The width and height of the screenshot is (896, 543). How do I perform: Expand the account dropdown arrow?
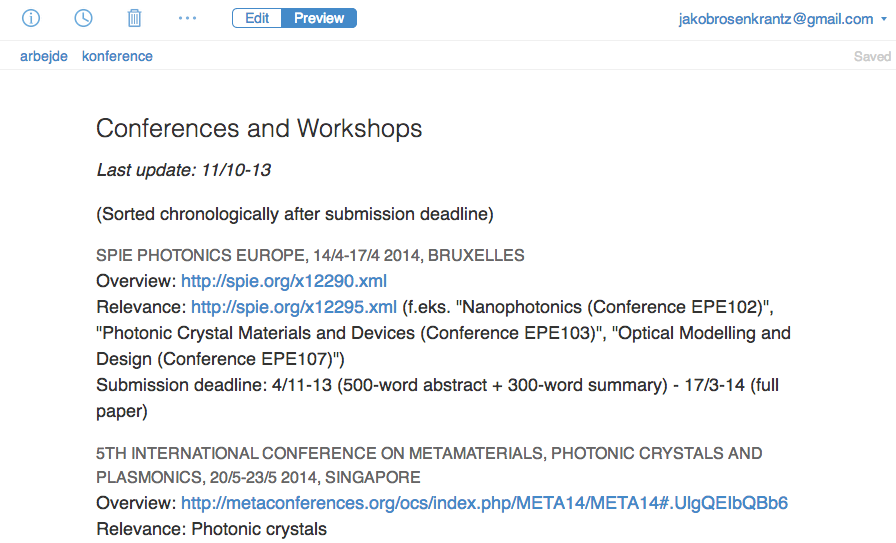[x=884, y=19]
